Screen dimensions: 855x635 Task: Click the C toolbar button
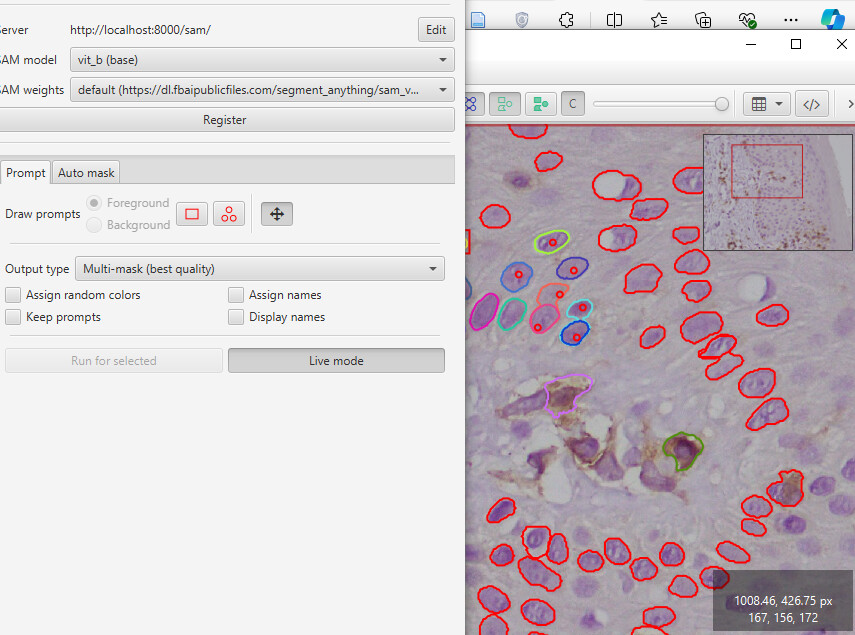click(x=572, y=103)
